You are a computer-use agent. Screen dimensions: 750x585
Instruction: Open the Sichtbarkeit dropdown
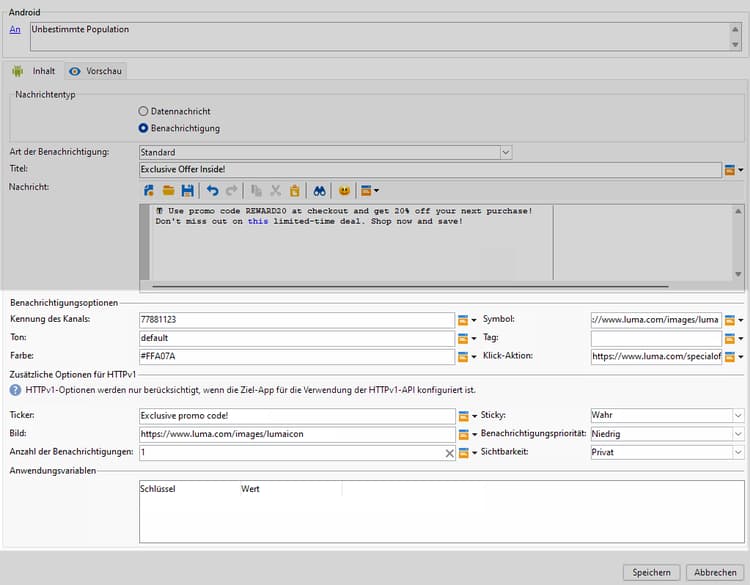738,452
